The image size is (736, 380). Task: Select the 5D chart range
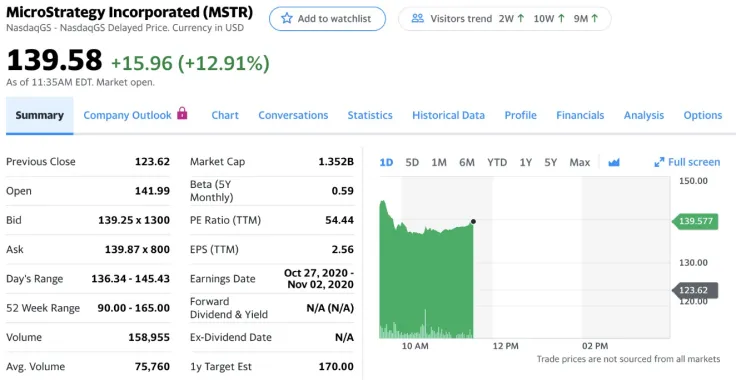tap(412, 162)
